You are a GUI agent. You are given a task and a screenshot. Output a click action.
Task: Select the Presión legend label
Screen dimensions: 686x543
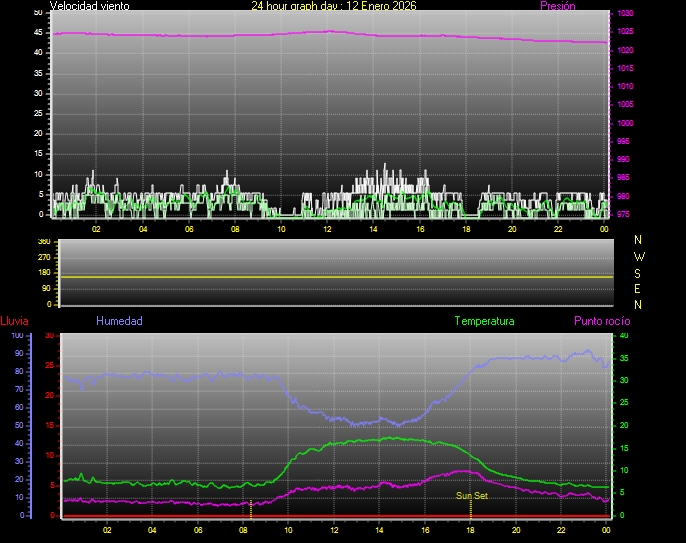[557, 6]
